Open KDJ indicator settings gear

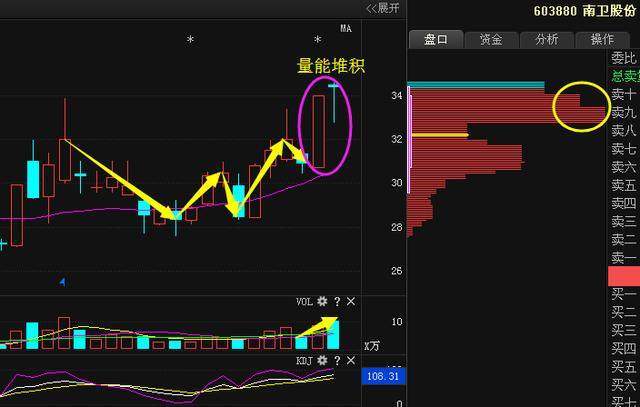(x=322, y=360)
